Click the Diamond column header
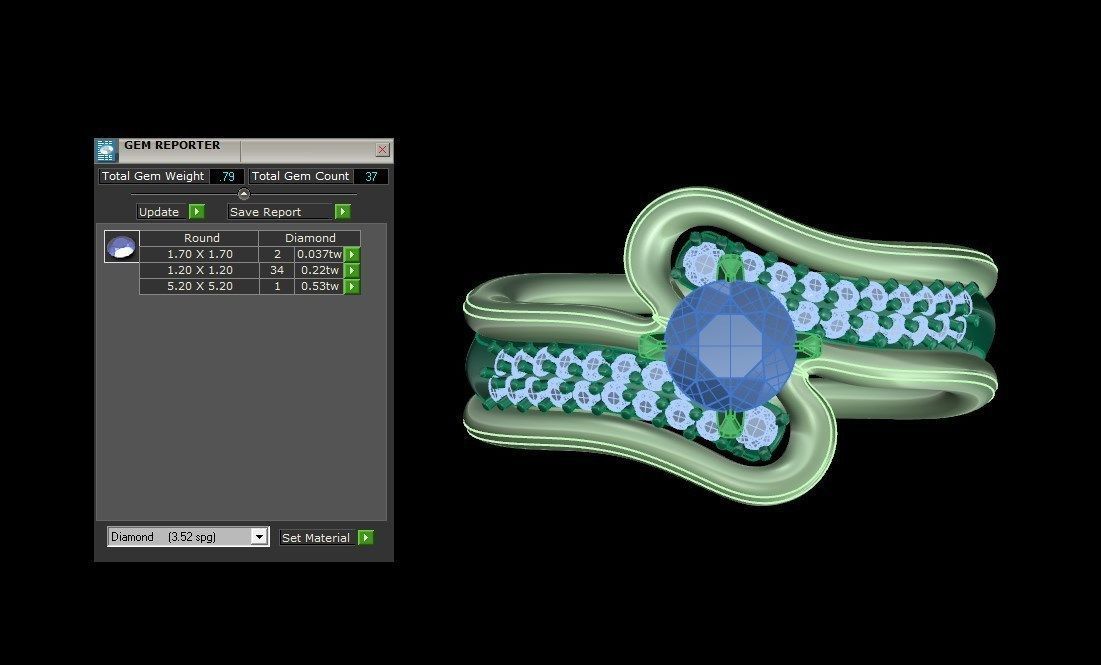Screen dimensions: 1101x665 tap(310, 238)
